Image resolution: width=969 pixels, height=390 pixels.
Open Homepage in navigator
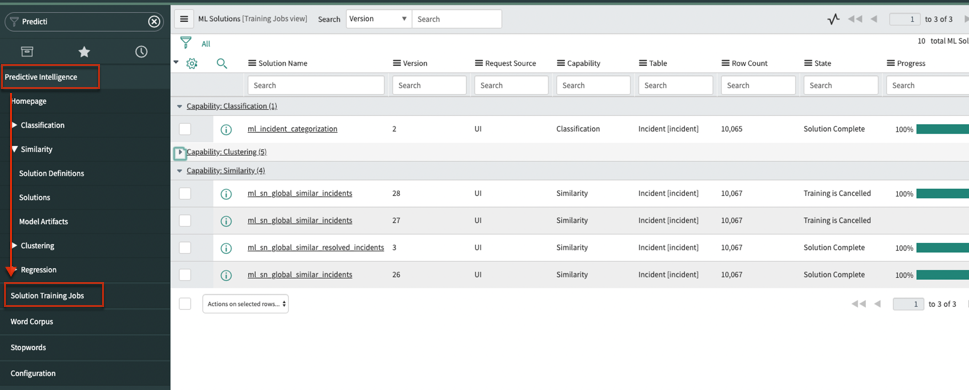pyautogui.click(x=28, y=101)
